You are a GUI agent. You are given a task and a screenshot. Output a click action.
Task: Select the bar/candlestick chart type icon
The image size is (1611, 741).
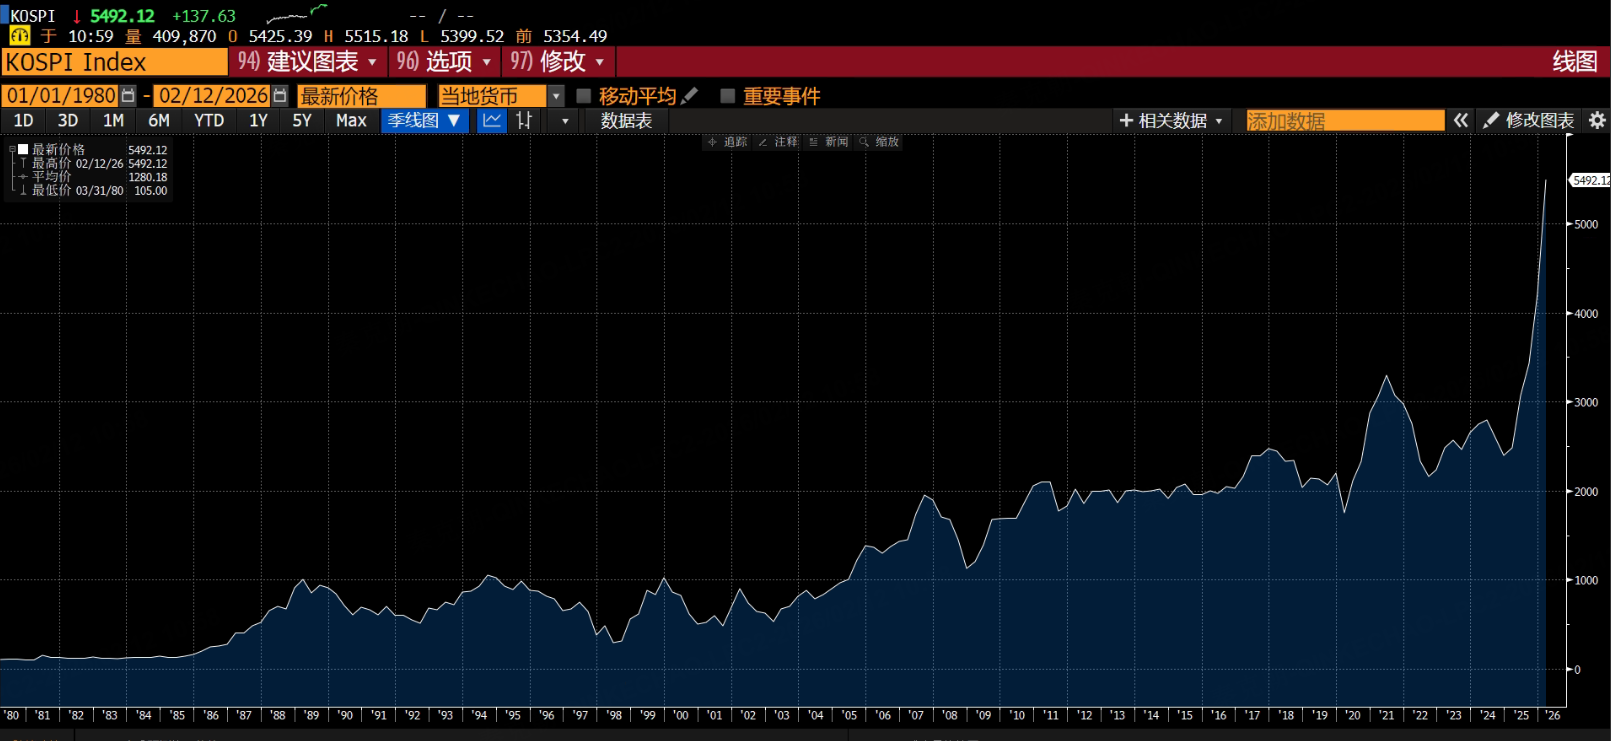[x=524, y=121]
